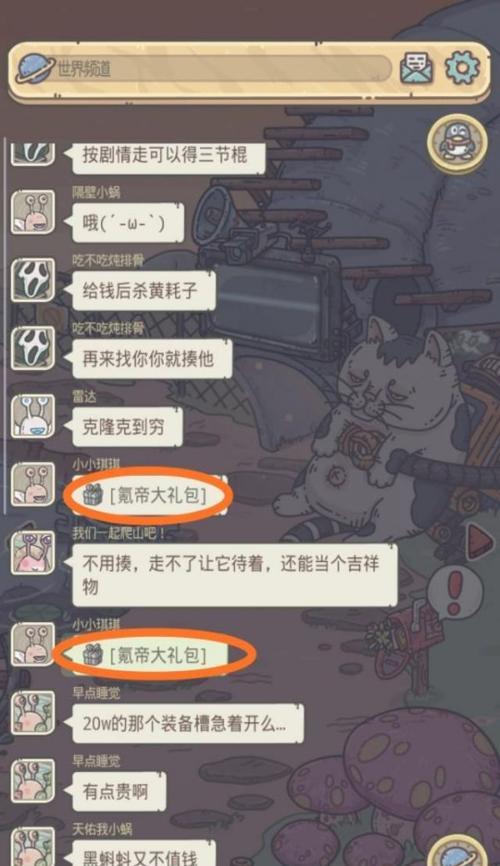Tap 雷达 player avatar
Viewport: 500px width, 866px height.
click(33, 415)
